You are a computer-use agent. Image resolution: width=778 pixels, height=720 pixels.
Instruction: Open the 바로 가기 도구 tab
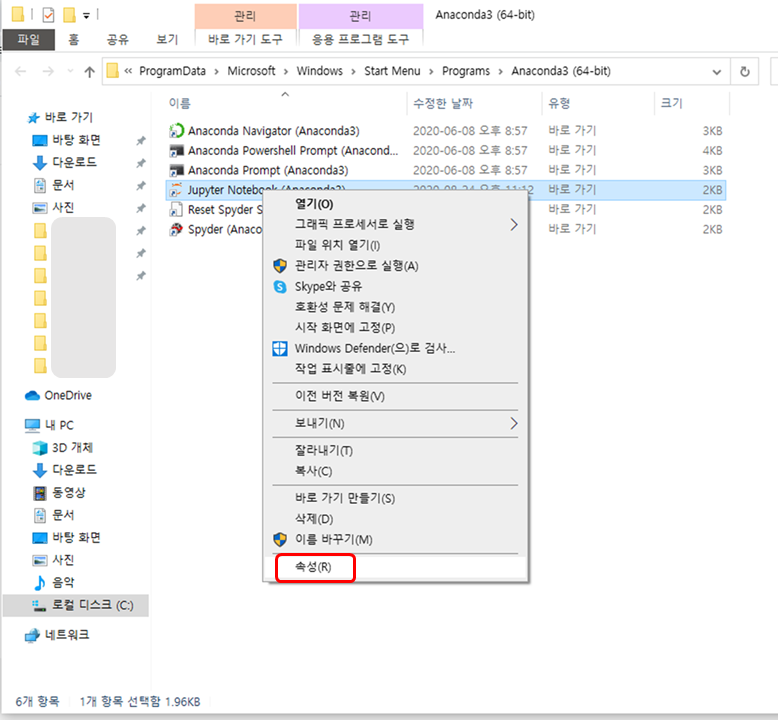click(245, 39)
